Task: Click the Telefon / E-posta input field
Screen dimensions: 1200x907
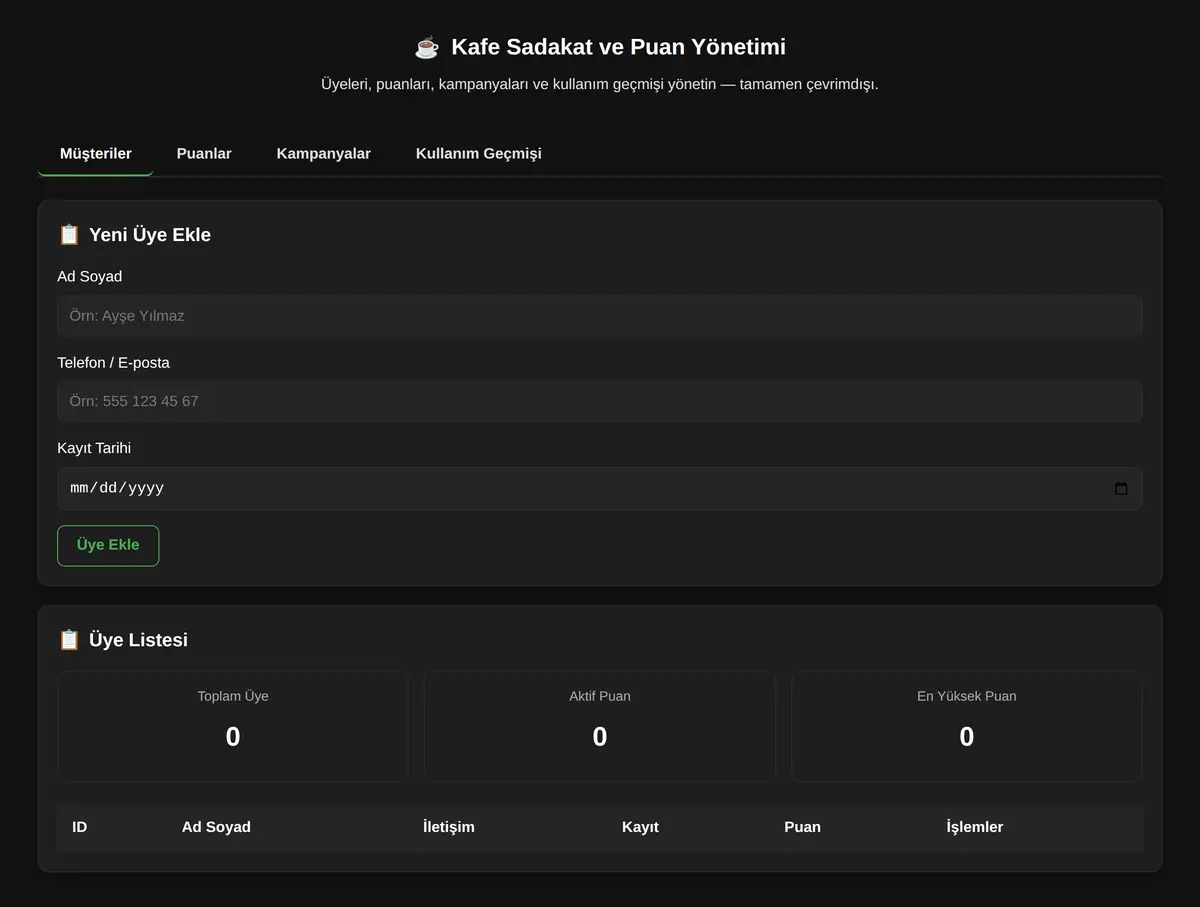Action: [x=600, y=402]
